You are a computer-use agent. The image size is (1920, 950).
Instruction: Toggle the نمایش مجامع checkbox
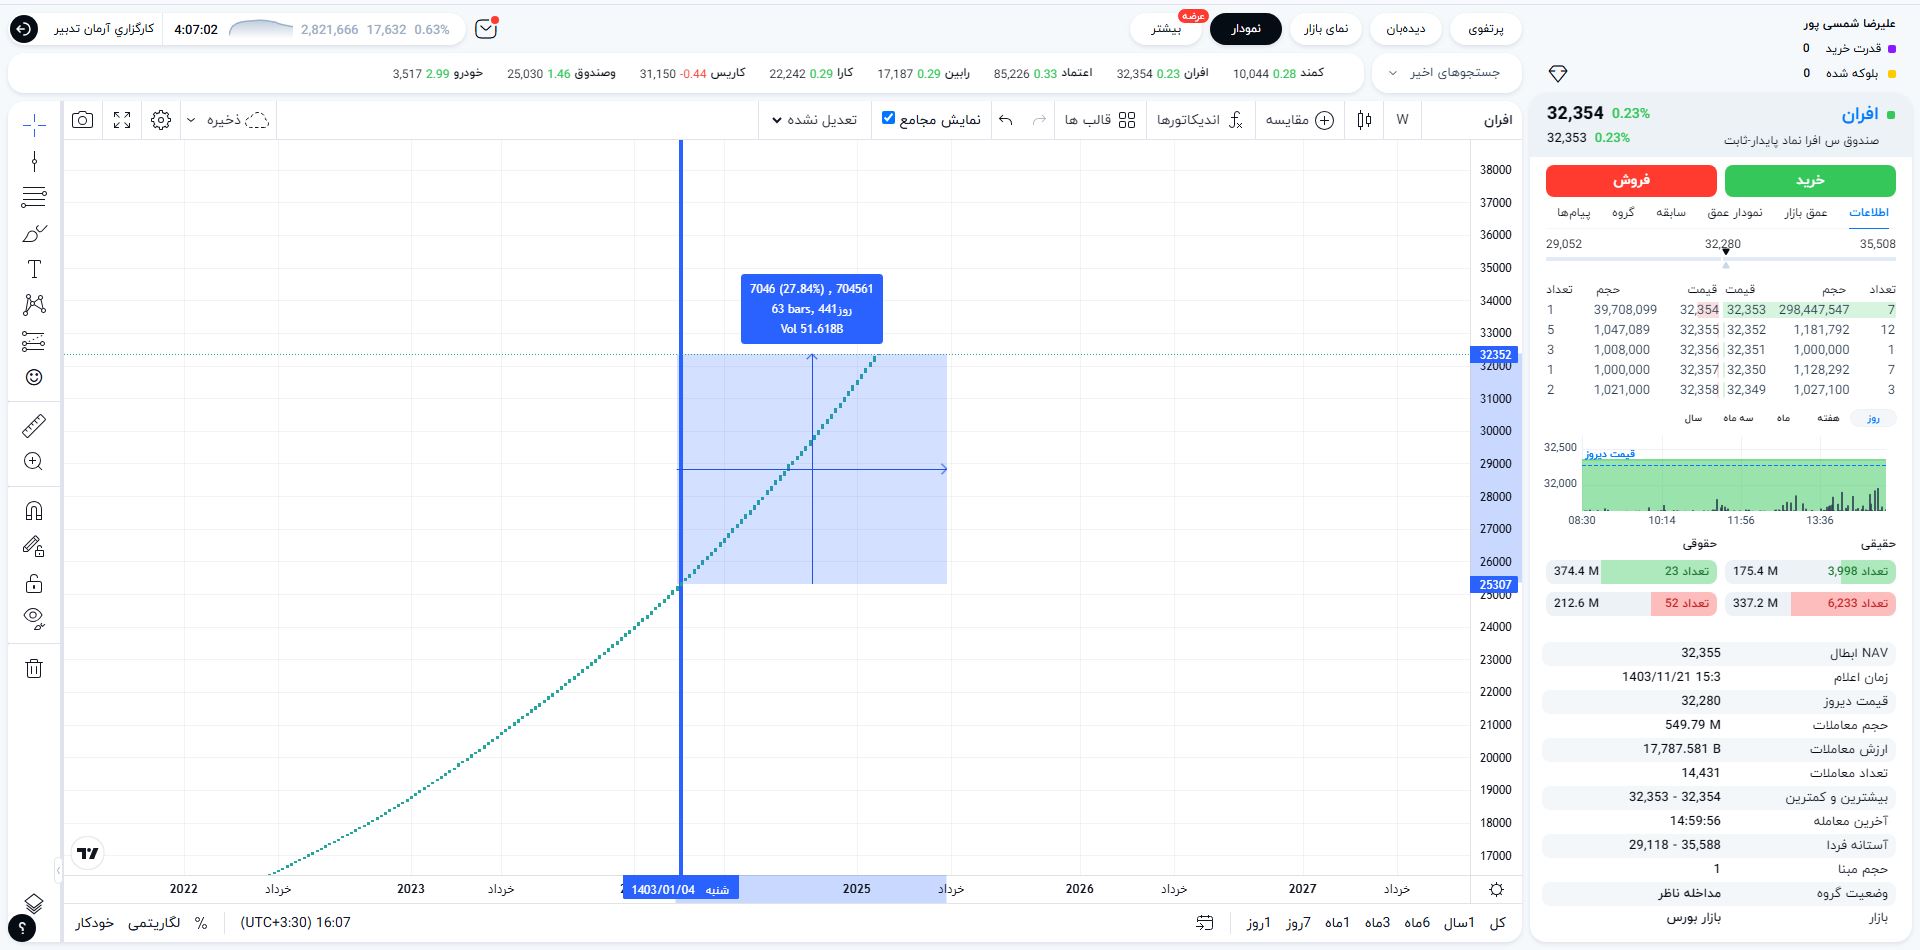[888, 118]
